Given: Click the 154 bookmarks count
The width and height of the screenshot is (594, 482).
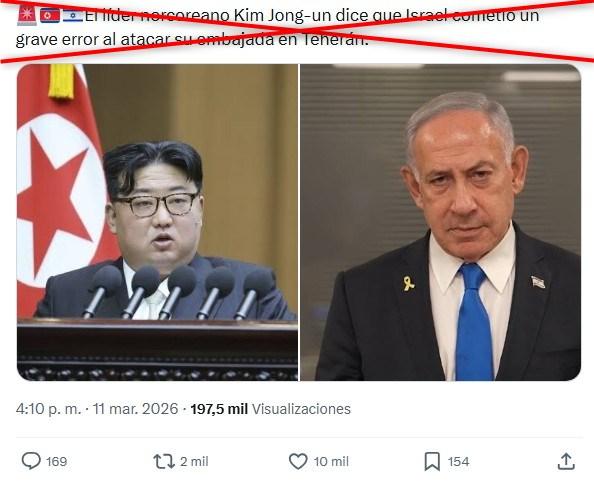Looking at the screenshot, I should tap(458, 462).
